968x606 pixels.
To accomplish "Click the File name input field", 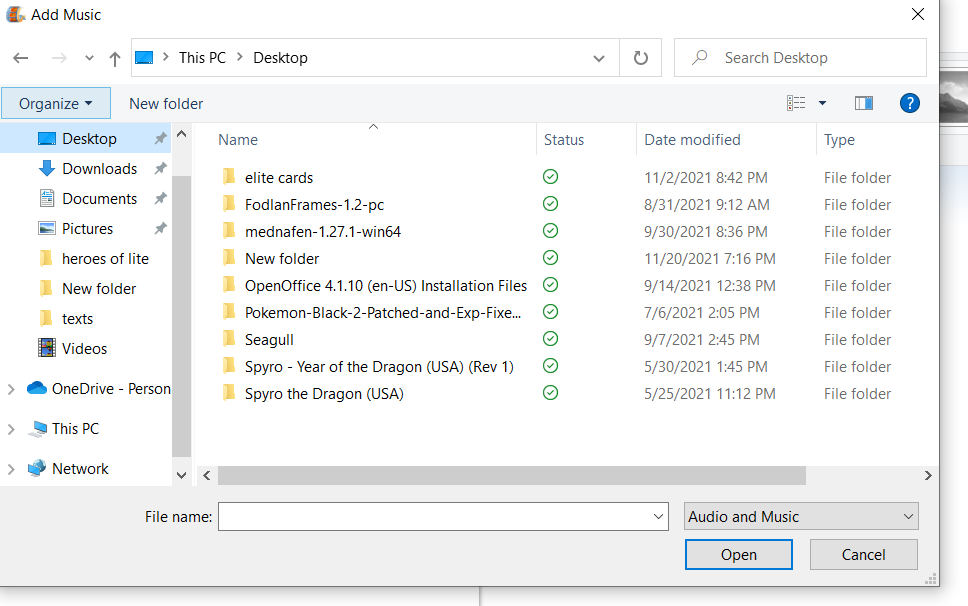I will 435,517.
